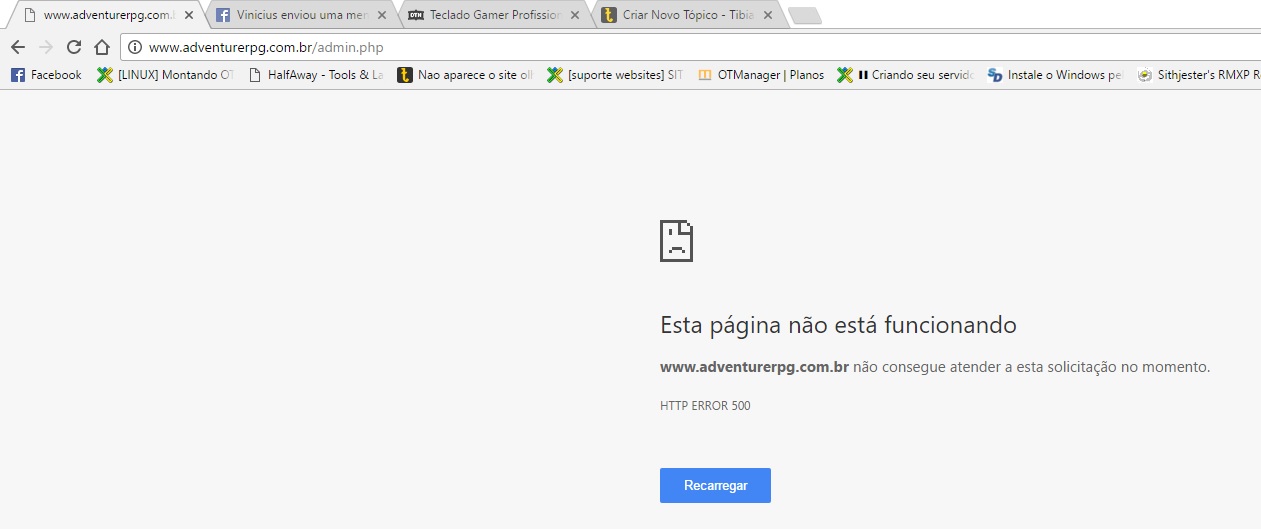Image resolution: width=1261 pixels, height=529 pixels.
Task: Open the HalfAway - Tools bookmark
Action: [x=315, y=75]
